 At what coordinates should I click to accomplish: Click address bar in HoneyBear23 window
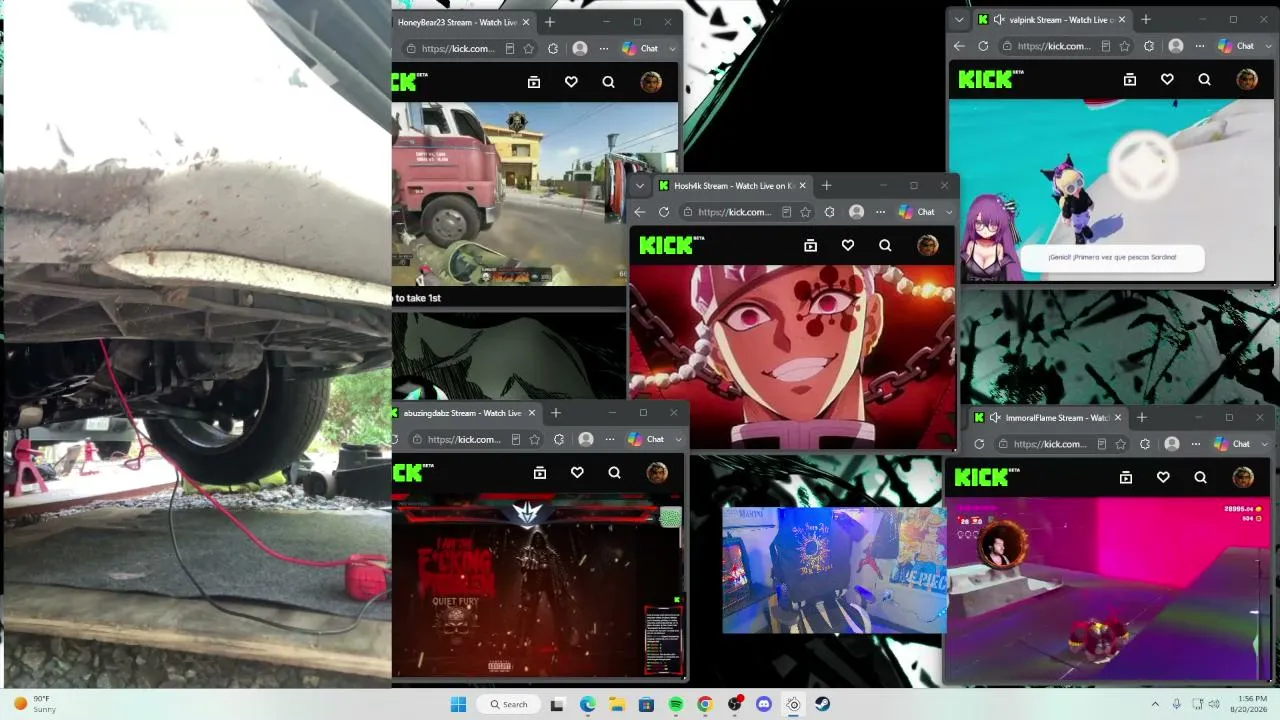tap(458, 48)
